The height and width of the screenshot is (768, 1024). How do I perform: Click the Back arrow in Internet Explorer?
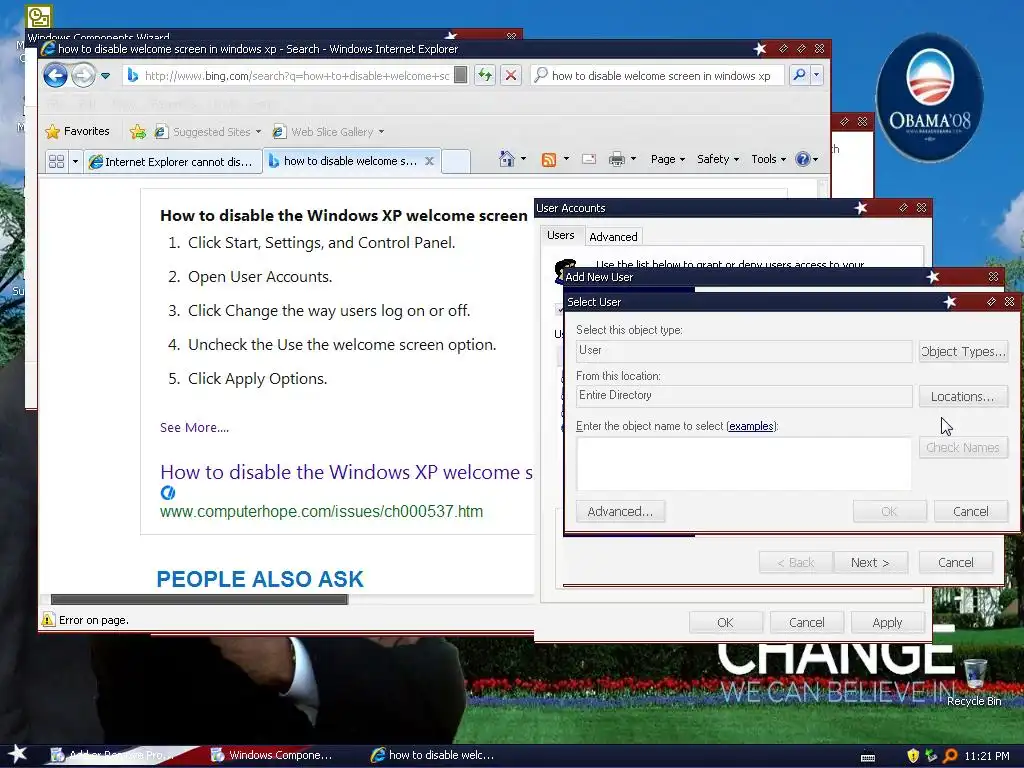click(56, 76)
